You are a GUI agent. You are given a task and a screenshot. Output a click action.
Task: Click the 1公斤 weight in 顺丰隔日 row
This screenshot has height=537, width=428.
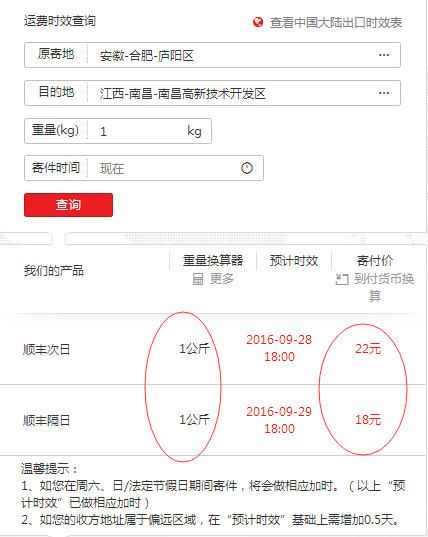[194, 420]
